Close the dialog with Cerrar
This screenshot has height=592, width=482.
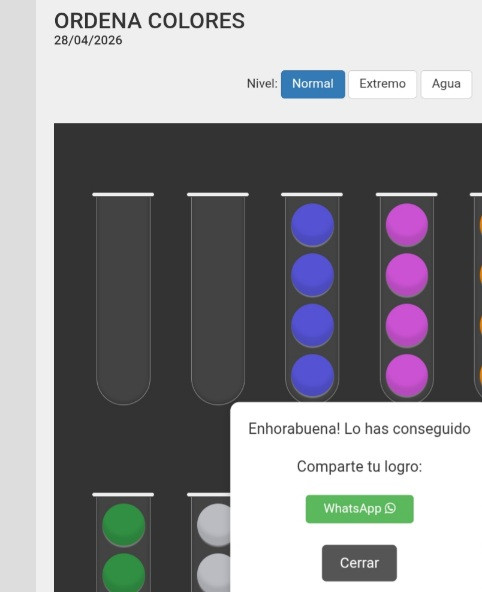pyautogui.click(x=359, y=563)
